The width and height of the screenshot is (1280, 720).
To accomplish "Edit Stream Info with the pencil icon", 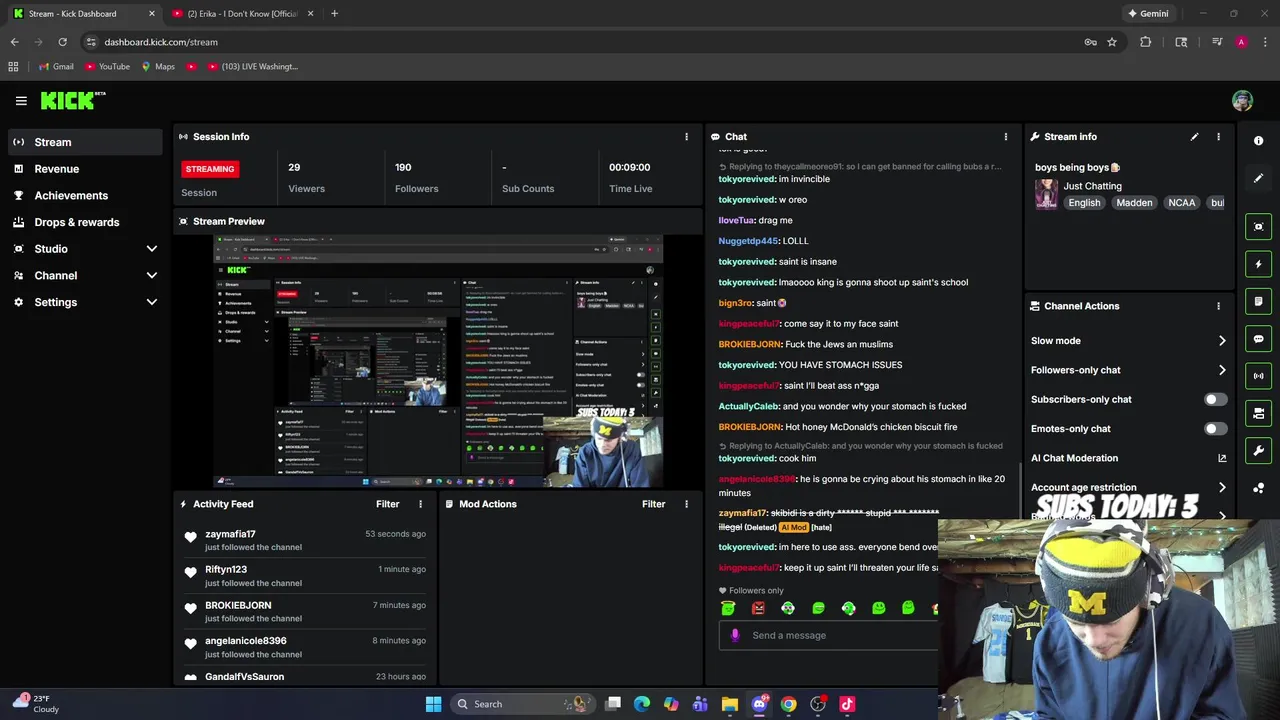I will click(1194, 137).
